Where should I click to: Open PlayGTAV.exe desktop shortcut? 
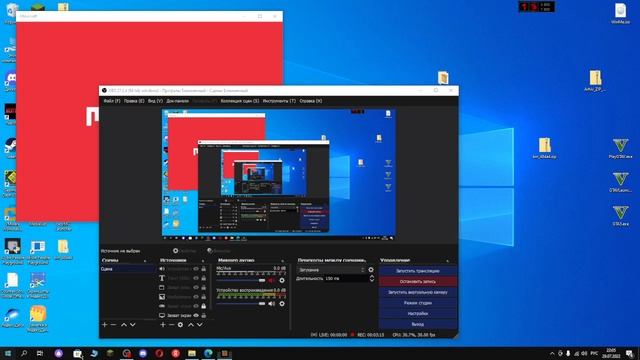click(x=620, y=148)
